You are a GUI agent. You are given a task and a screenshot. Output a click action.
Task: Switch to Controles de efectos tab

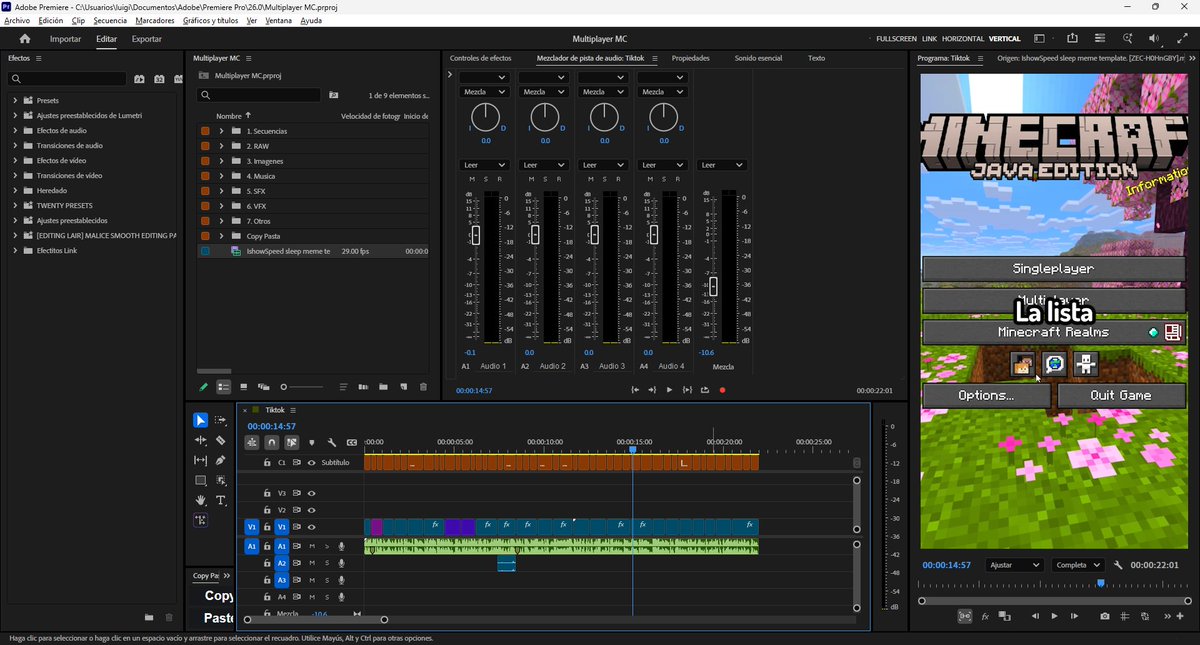480,58
